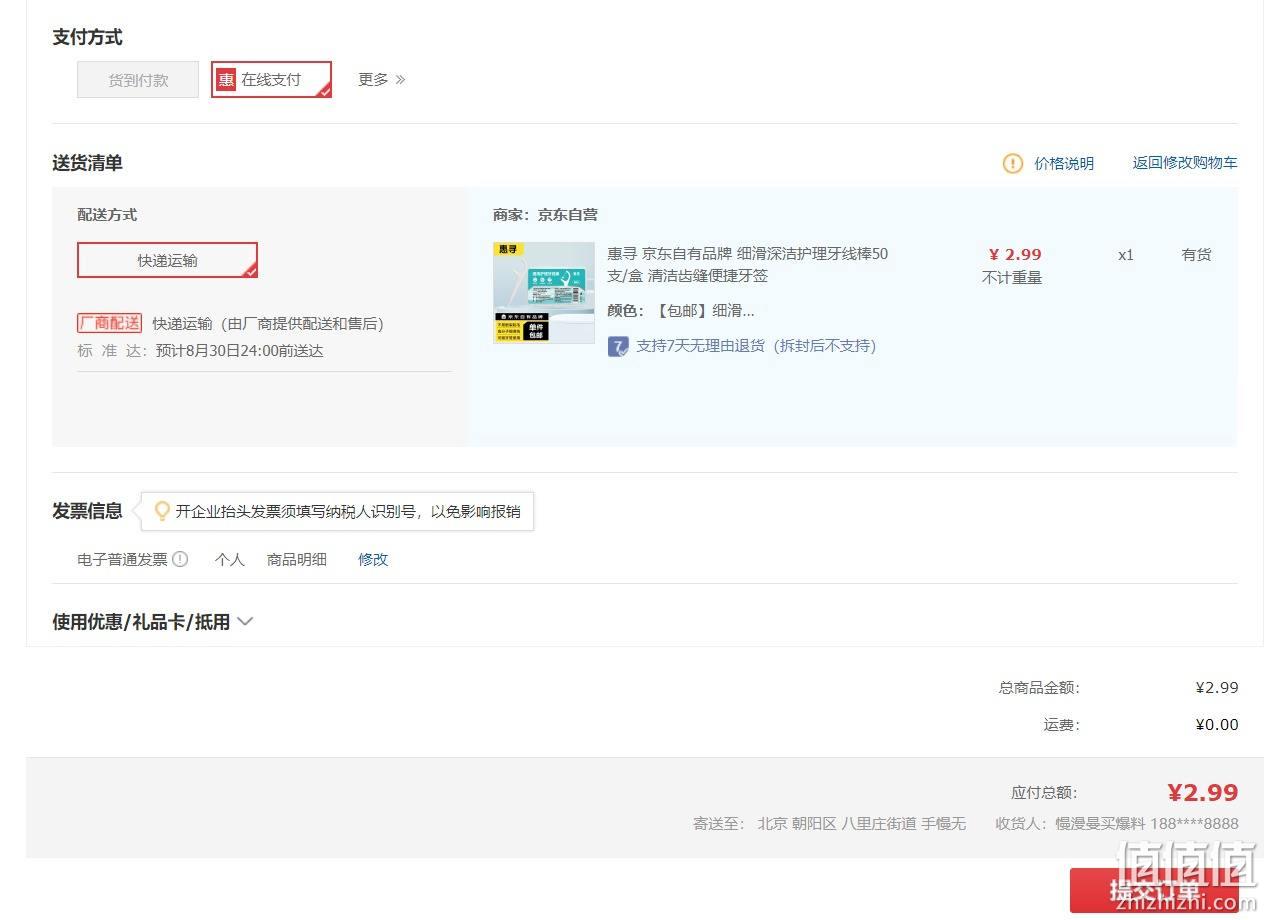Expand 更多 payment methods

[x=381, y=79]
